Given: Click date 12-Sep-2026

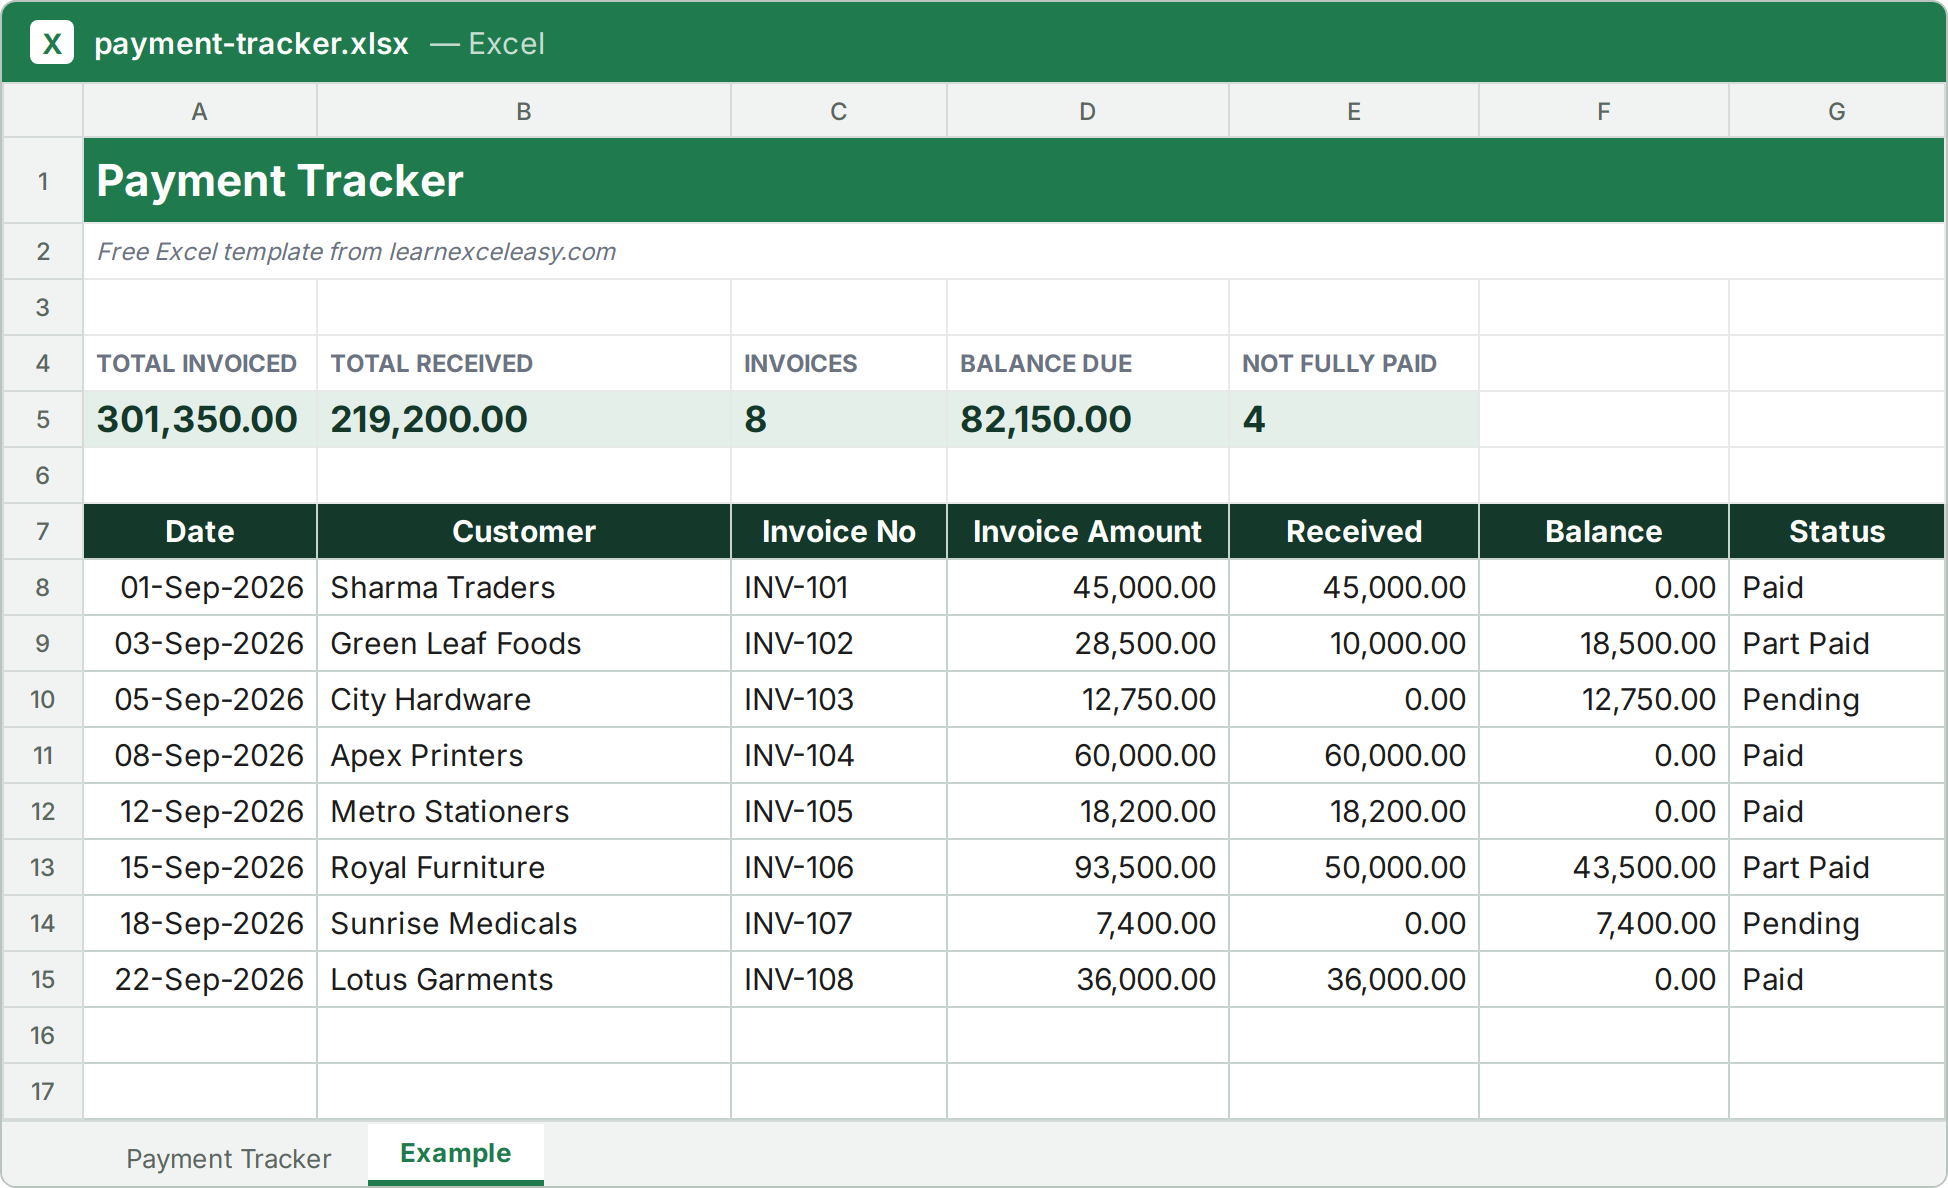Looking at the screenshot, I should point(200,811).
